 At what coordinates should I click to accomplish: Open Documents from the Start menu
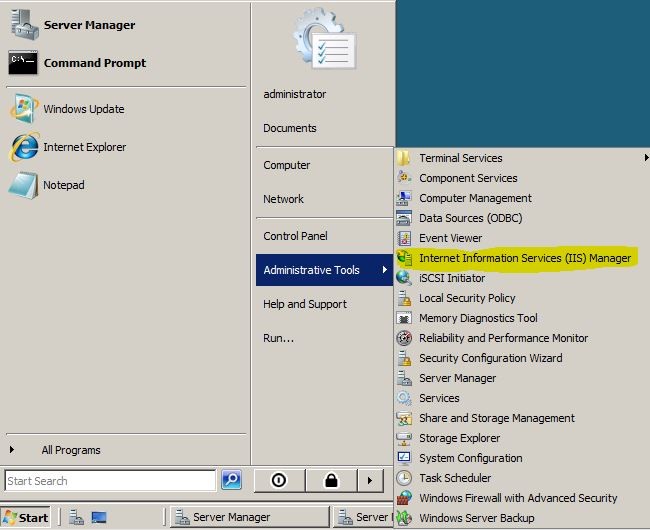pyautogui.click(x=289, y=128)
